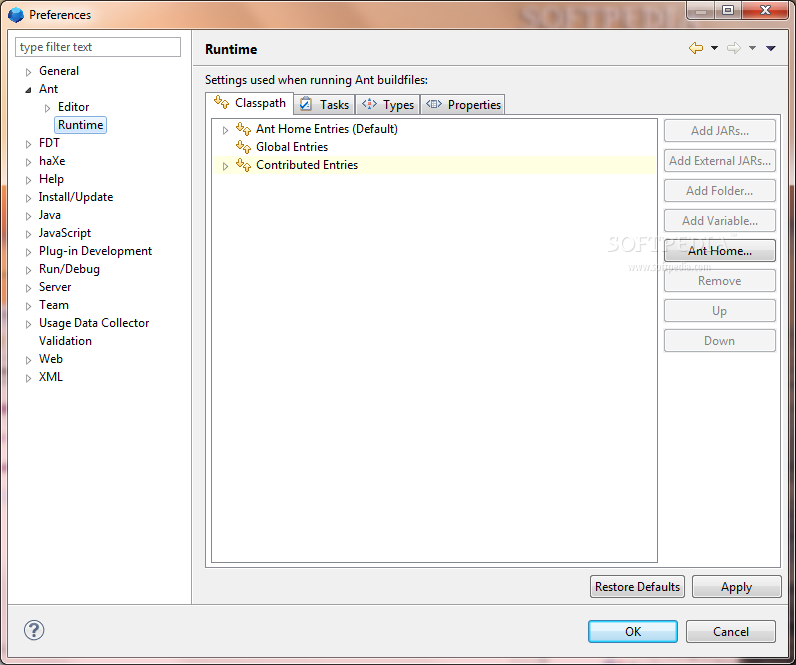Expand the Contributed Entries node
796x665 pixels.
tap(225, 166)
